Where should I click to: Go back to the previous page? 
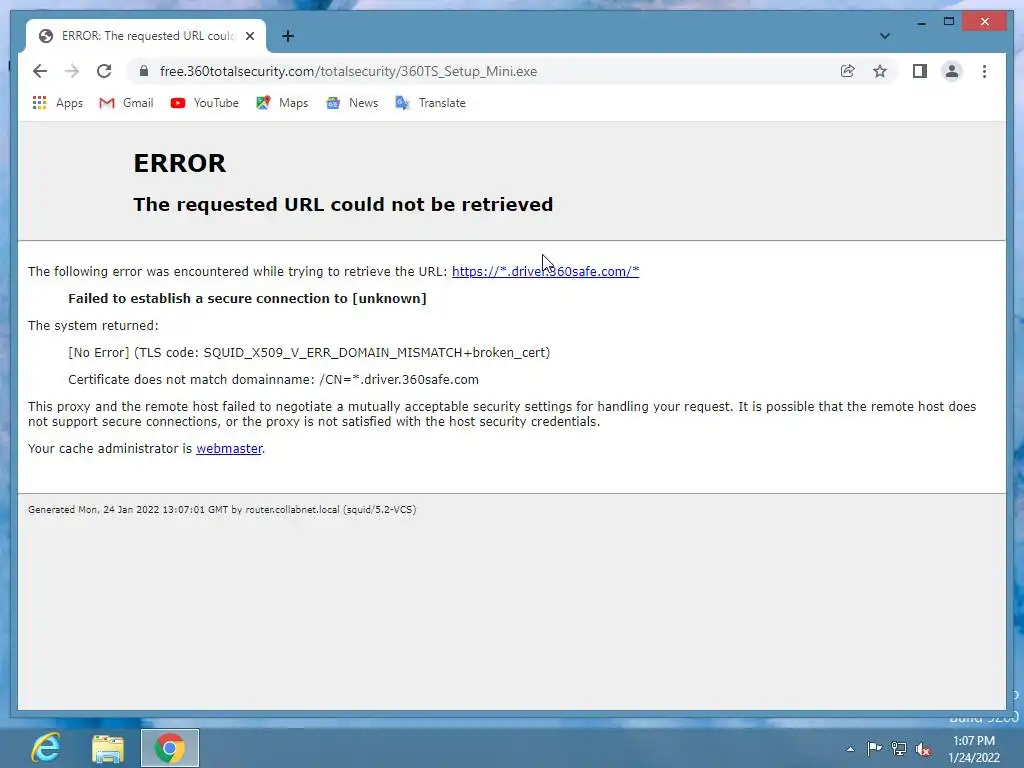pos(40,71)
